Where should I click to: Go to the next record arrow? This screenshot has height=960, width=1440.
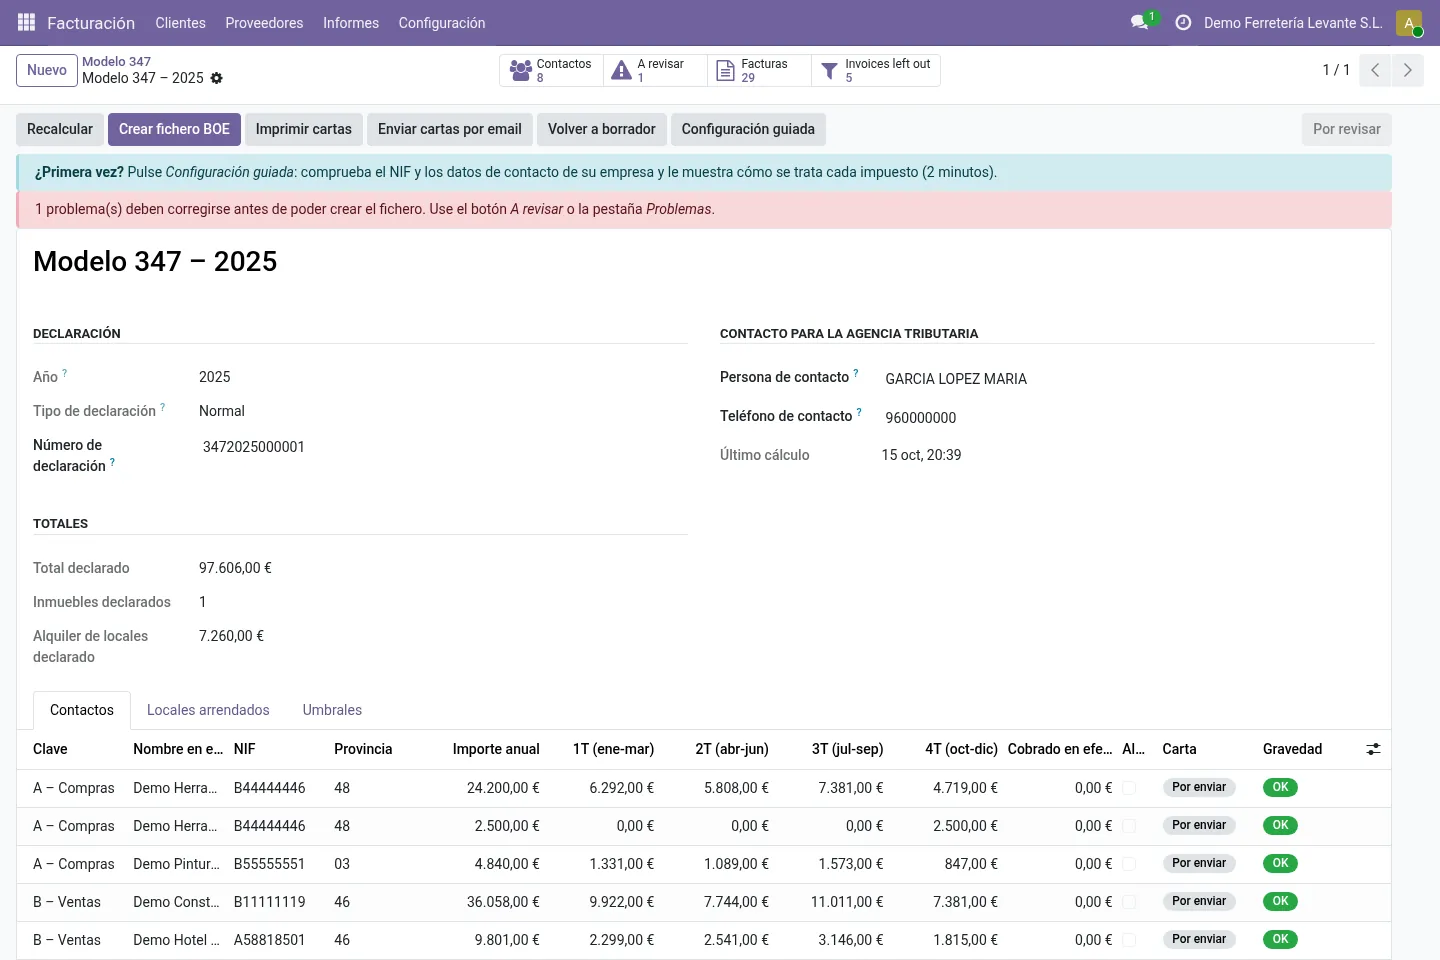[1407, 70]
